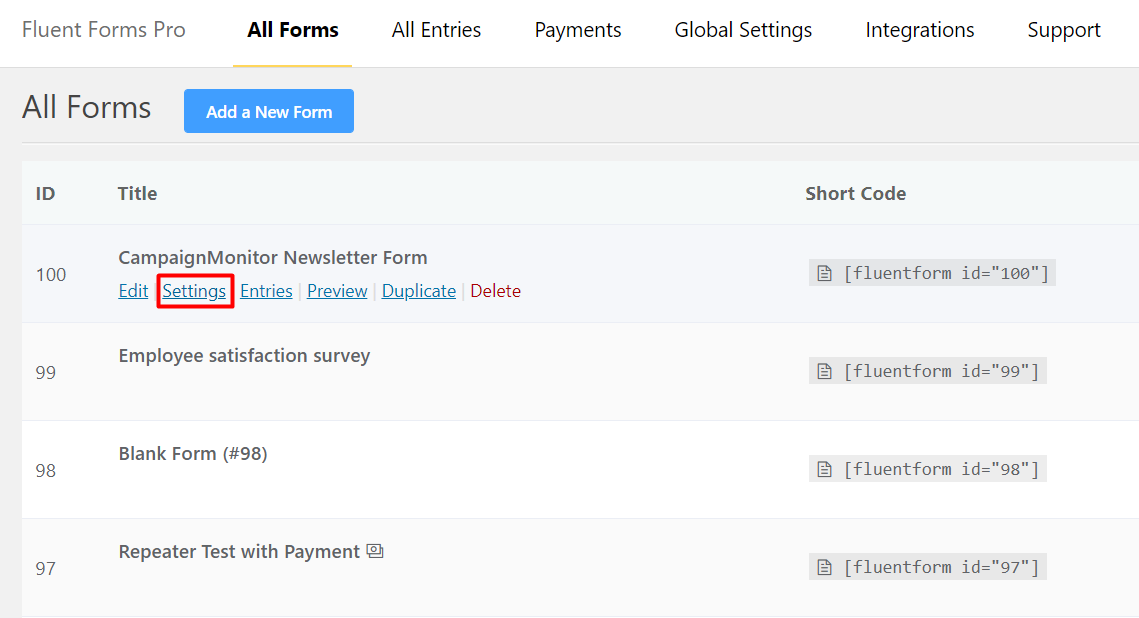Open the All Entries tab
Image resolution: width=1139 pixels, height=618 pixels.
(436, 31)
